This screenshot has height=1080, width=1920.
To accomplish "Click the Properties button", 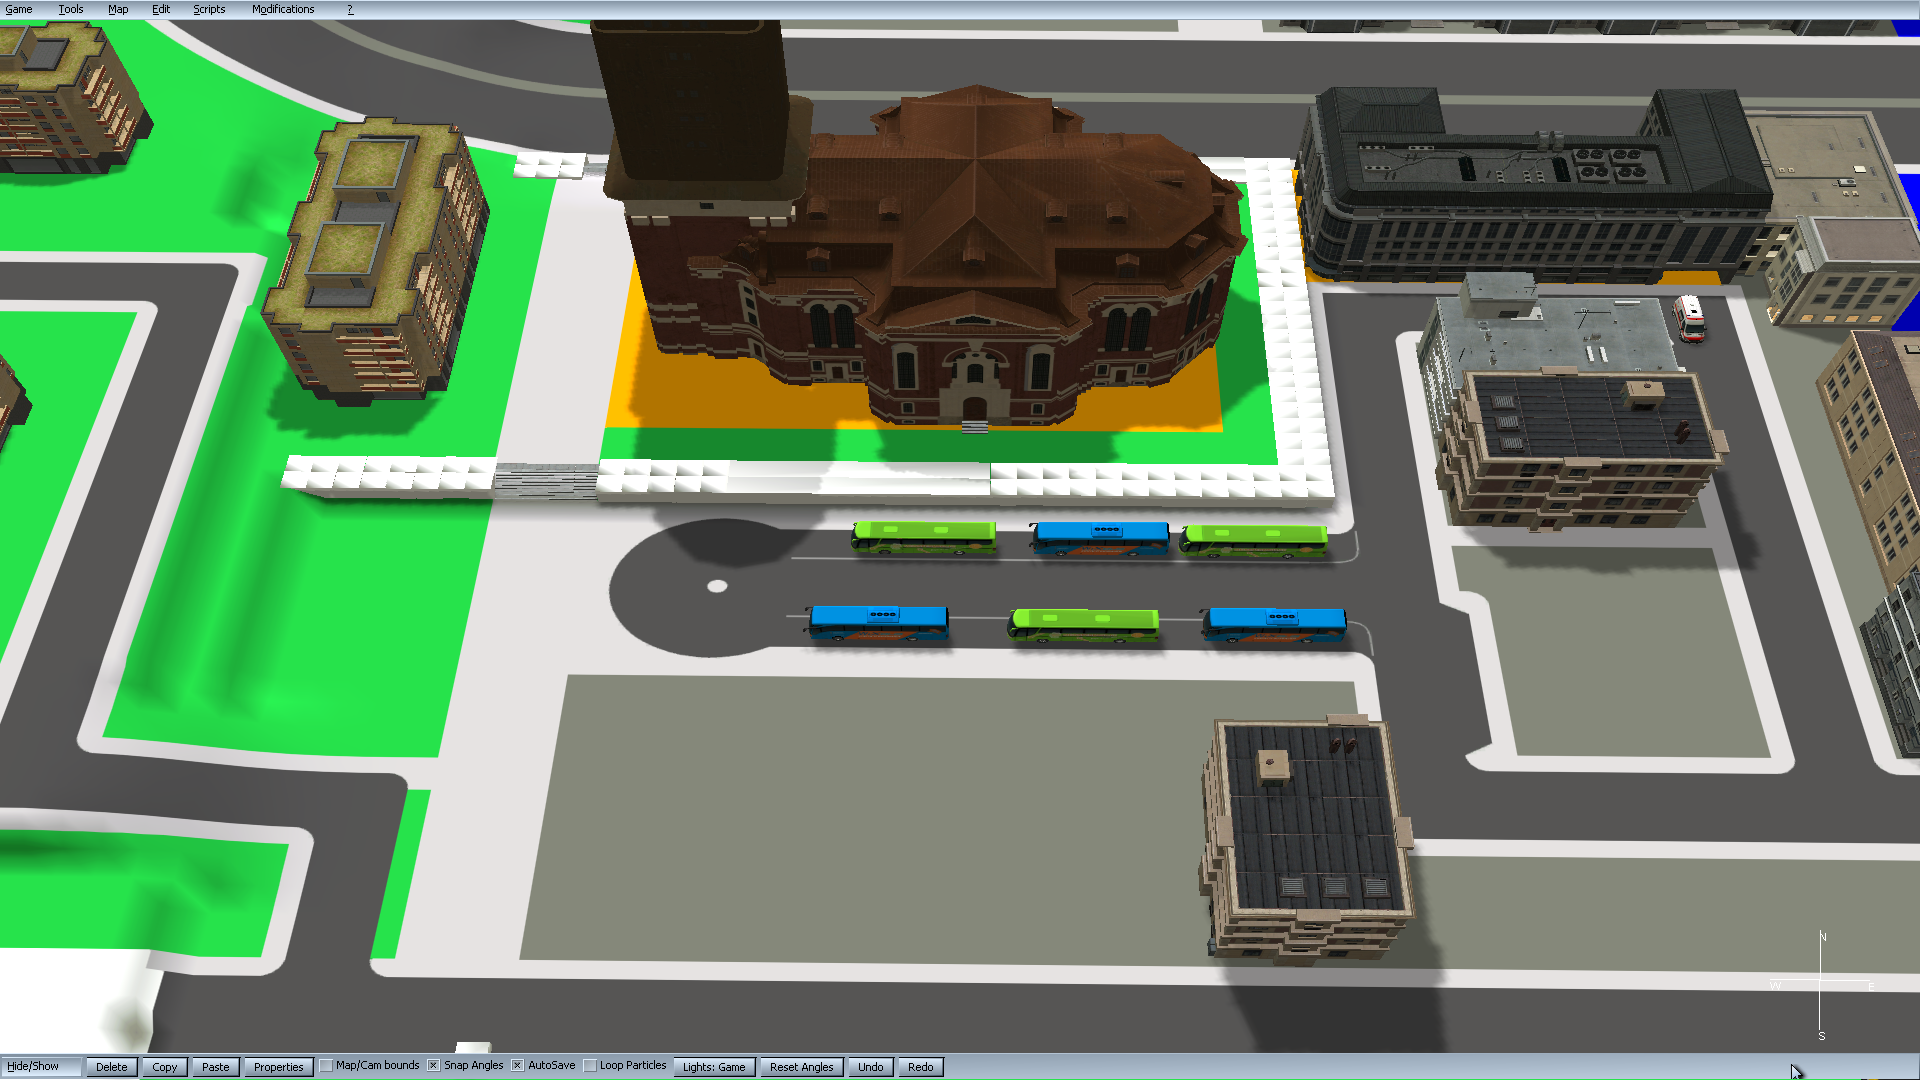I will coord(278,1067).
